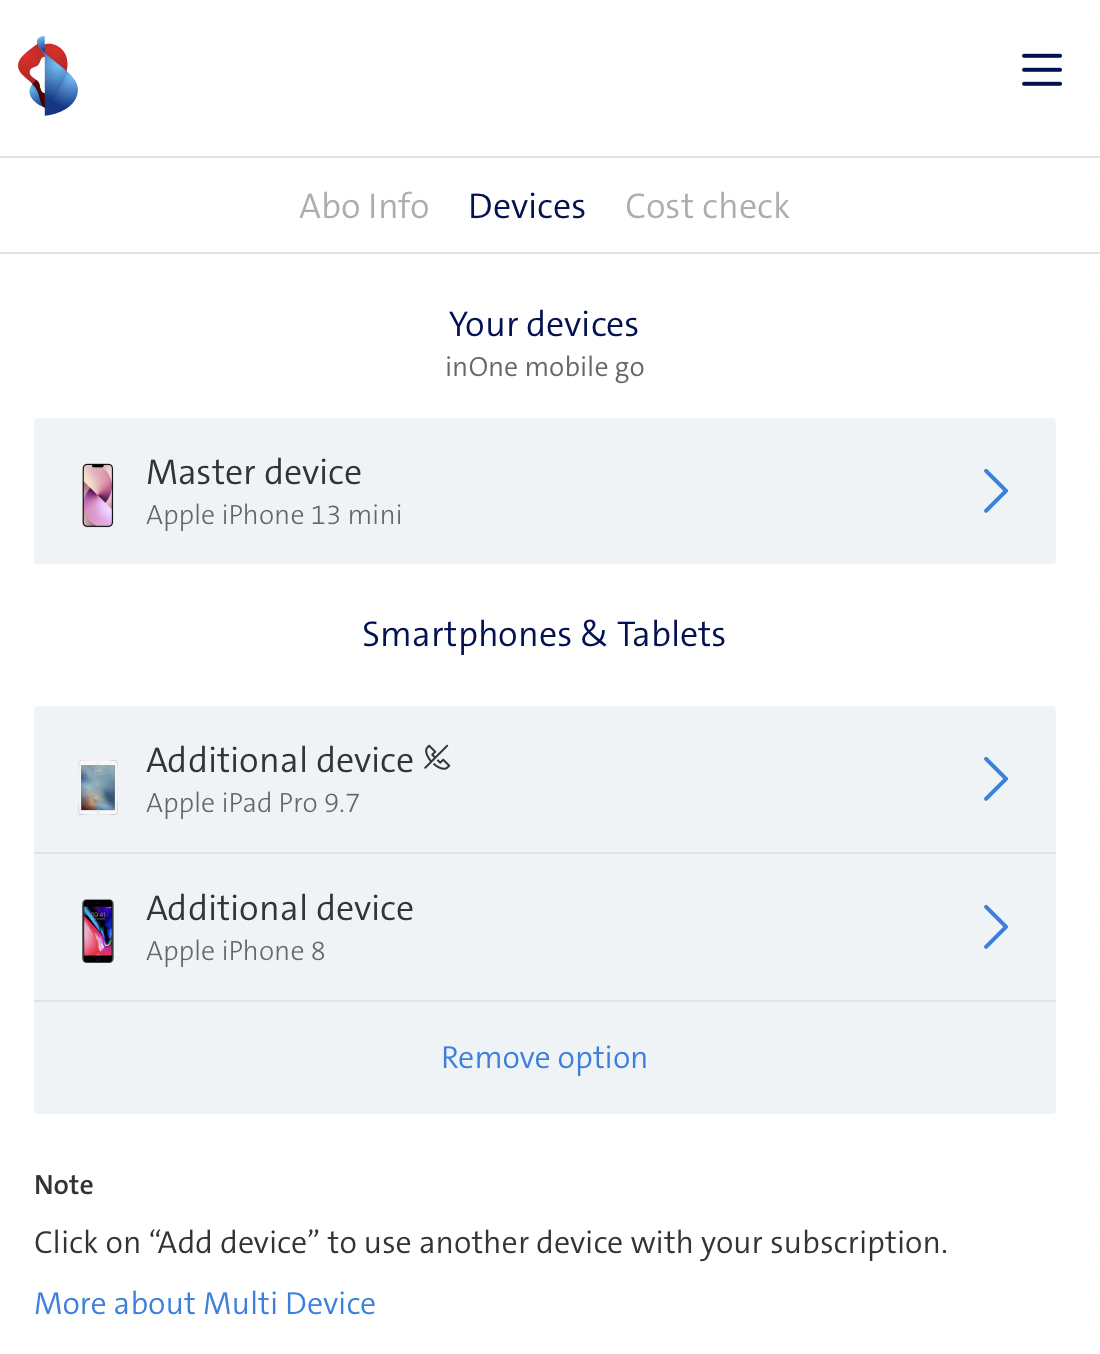Click the inOne mobile go subtitle

[544, 367]
